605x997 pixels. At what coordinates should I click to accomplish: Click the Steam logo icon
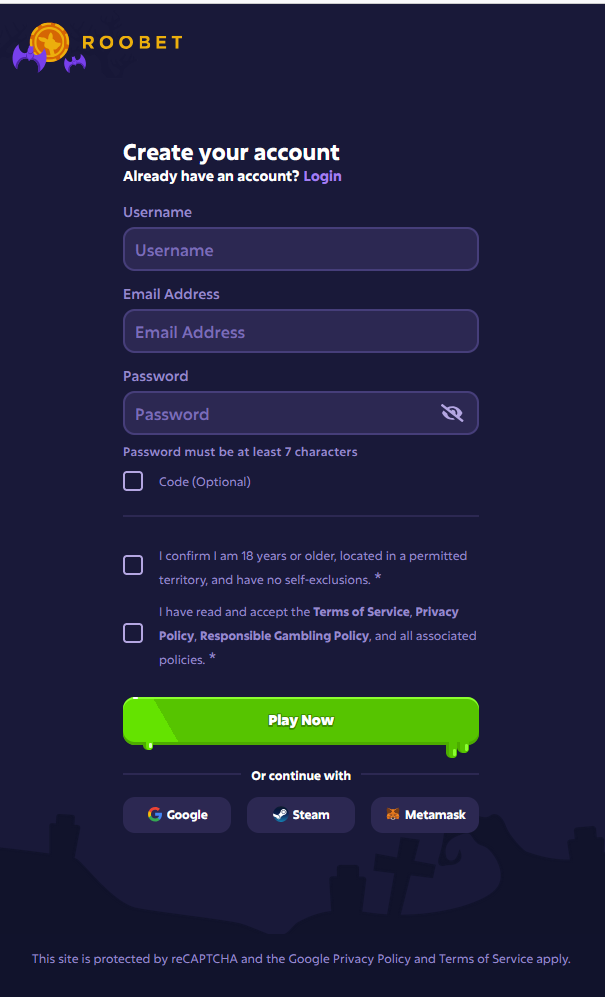pos(280,815)
